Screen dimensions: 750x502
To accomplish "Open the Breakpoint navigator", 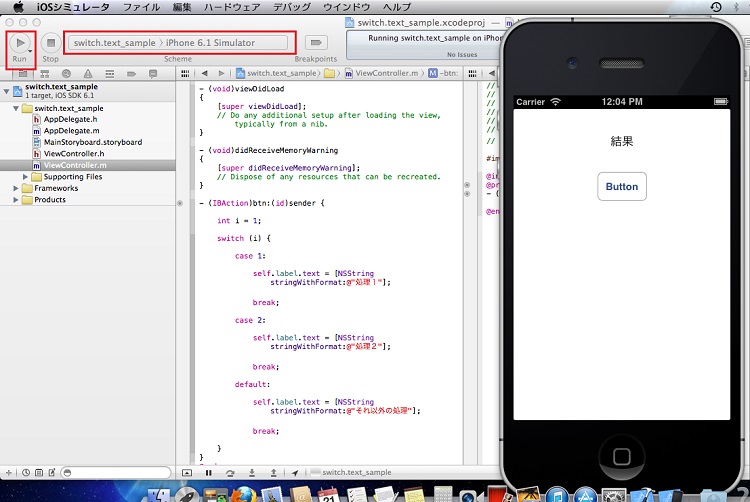I will tap(132, 74).
